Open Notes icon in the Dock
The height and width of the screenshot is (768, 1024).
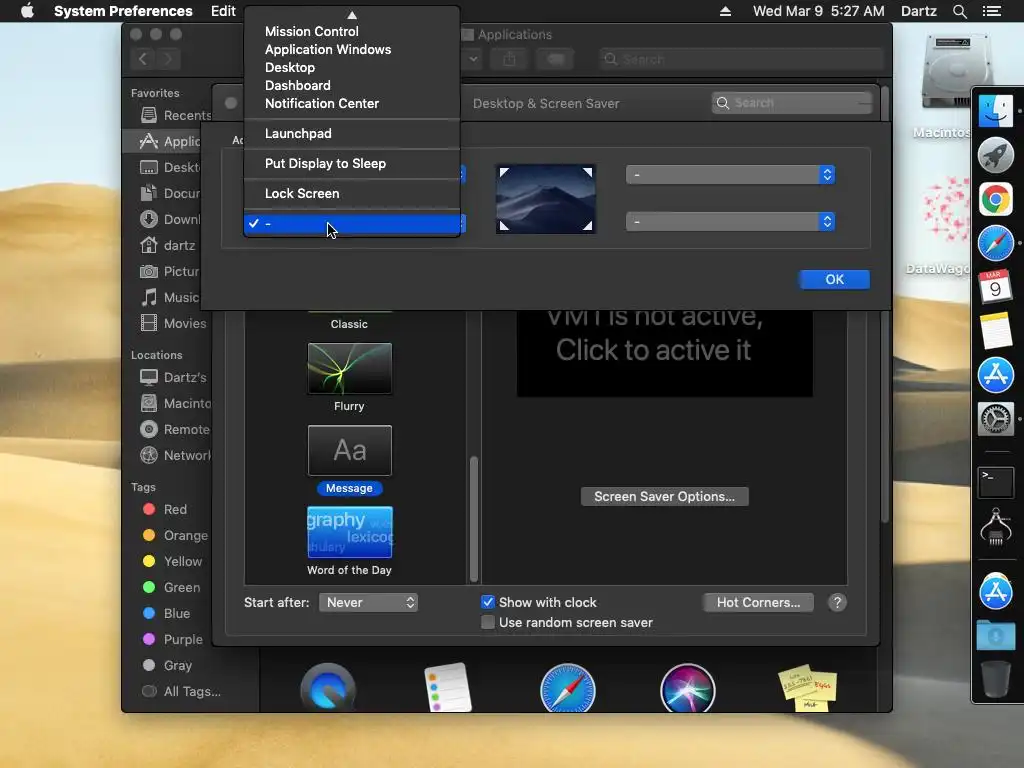pyautogui.click(x=995, y=330)
